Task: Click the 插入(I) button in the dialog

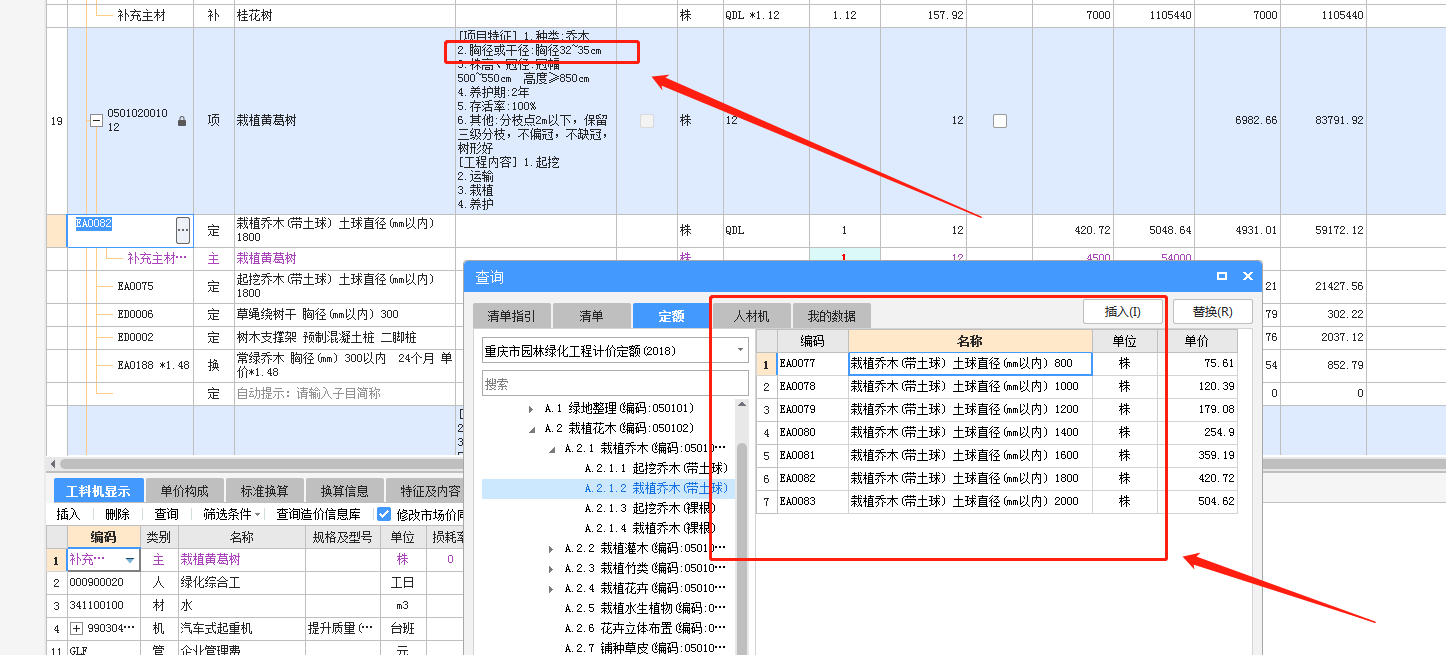Action: 1123,312
